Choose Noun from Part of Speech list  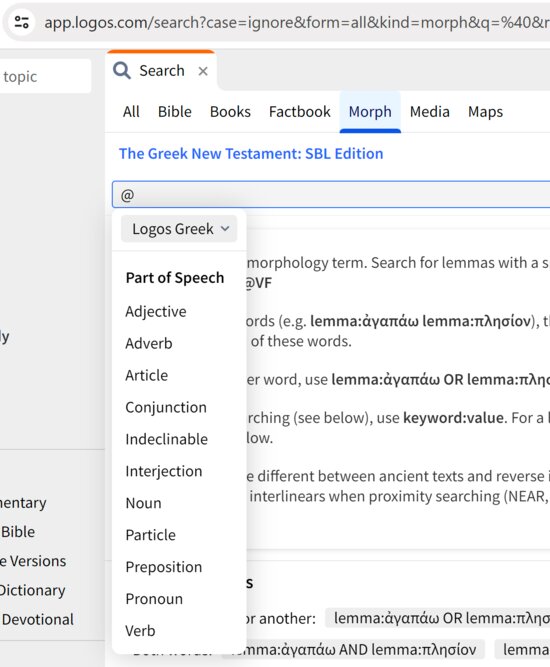tap(143, 503)
